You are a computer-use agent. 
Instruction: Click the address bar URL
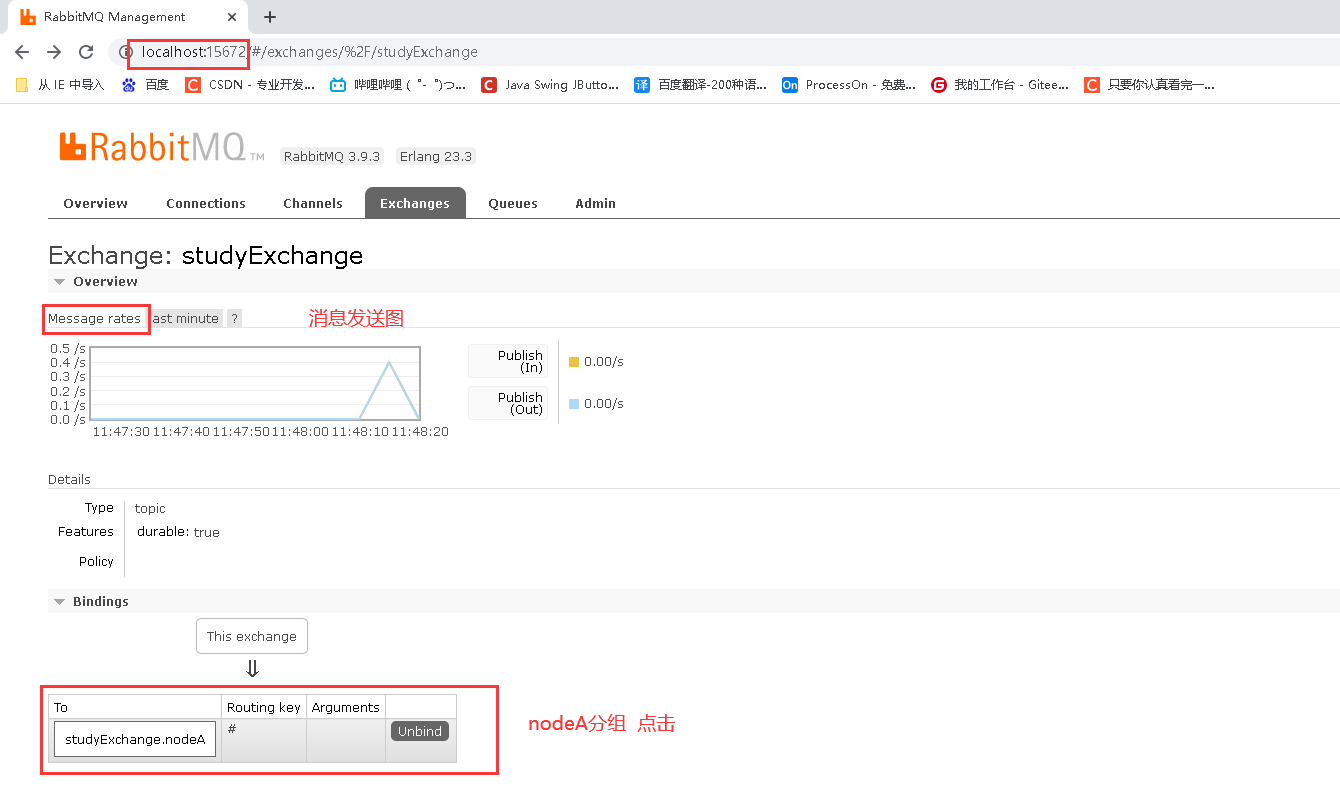coord(309,52)
